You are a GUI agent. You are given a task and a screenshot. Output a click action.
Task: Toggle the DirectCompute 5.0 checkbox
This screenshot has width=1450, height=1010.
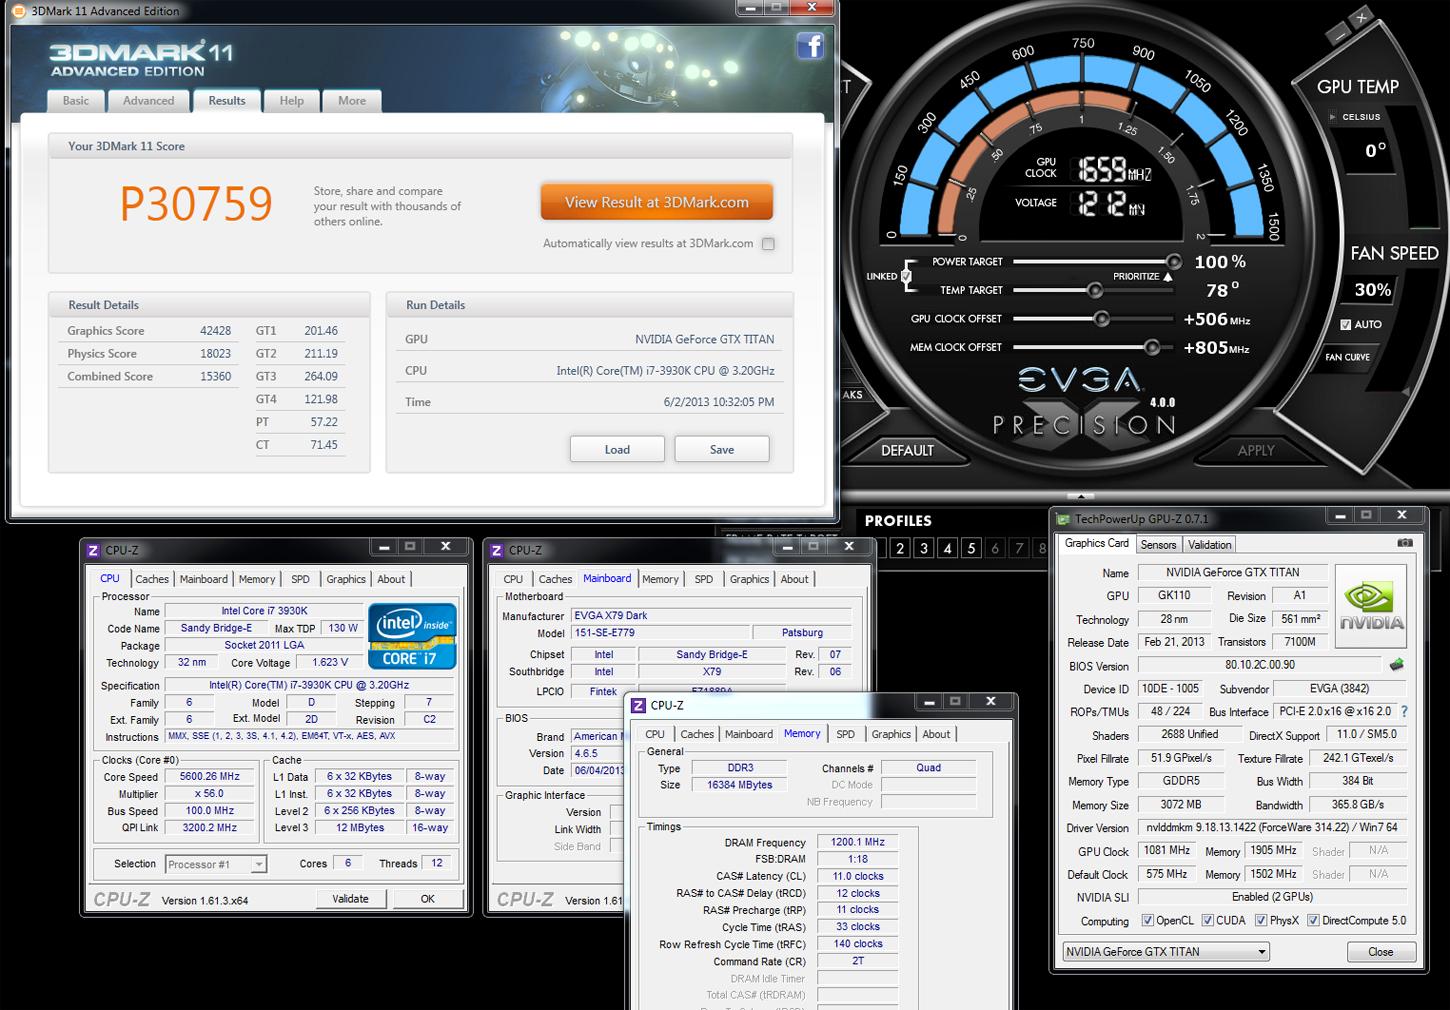(1313, 920)
